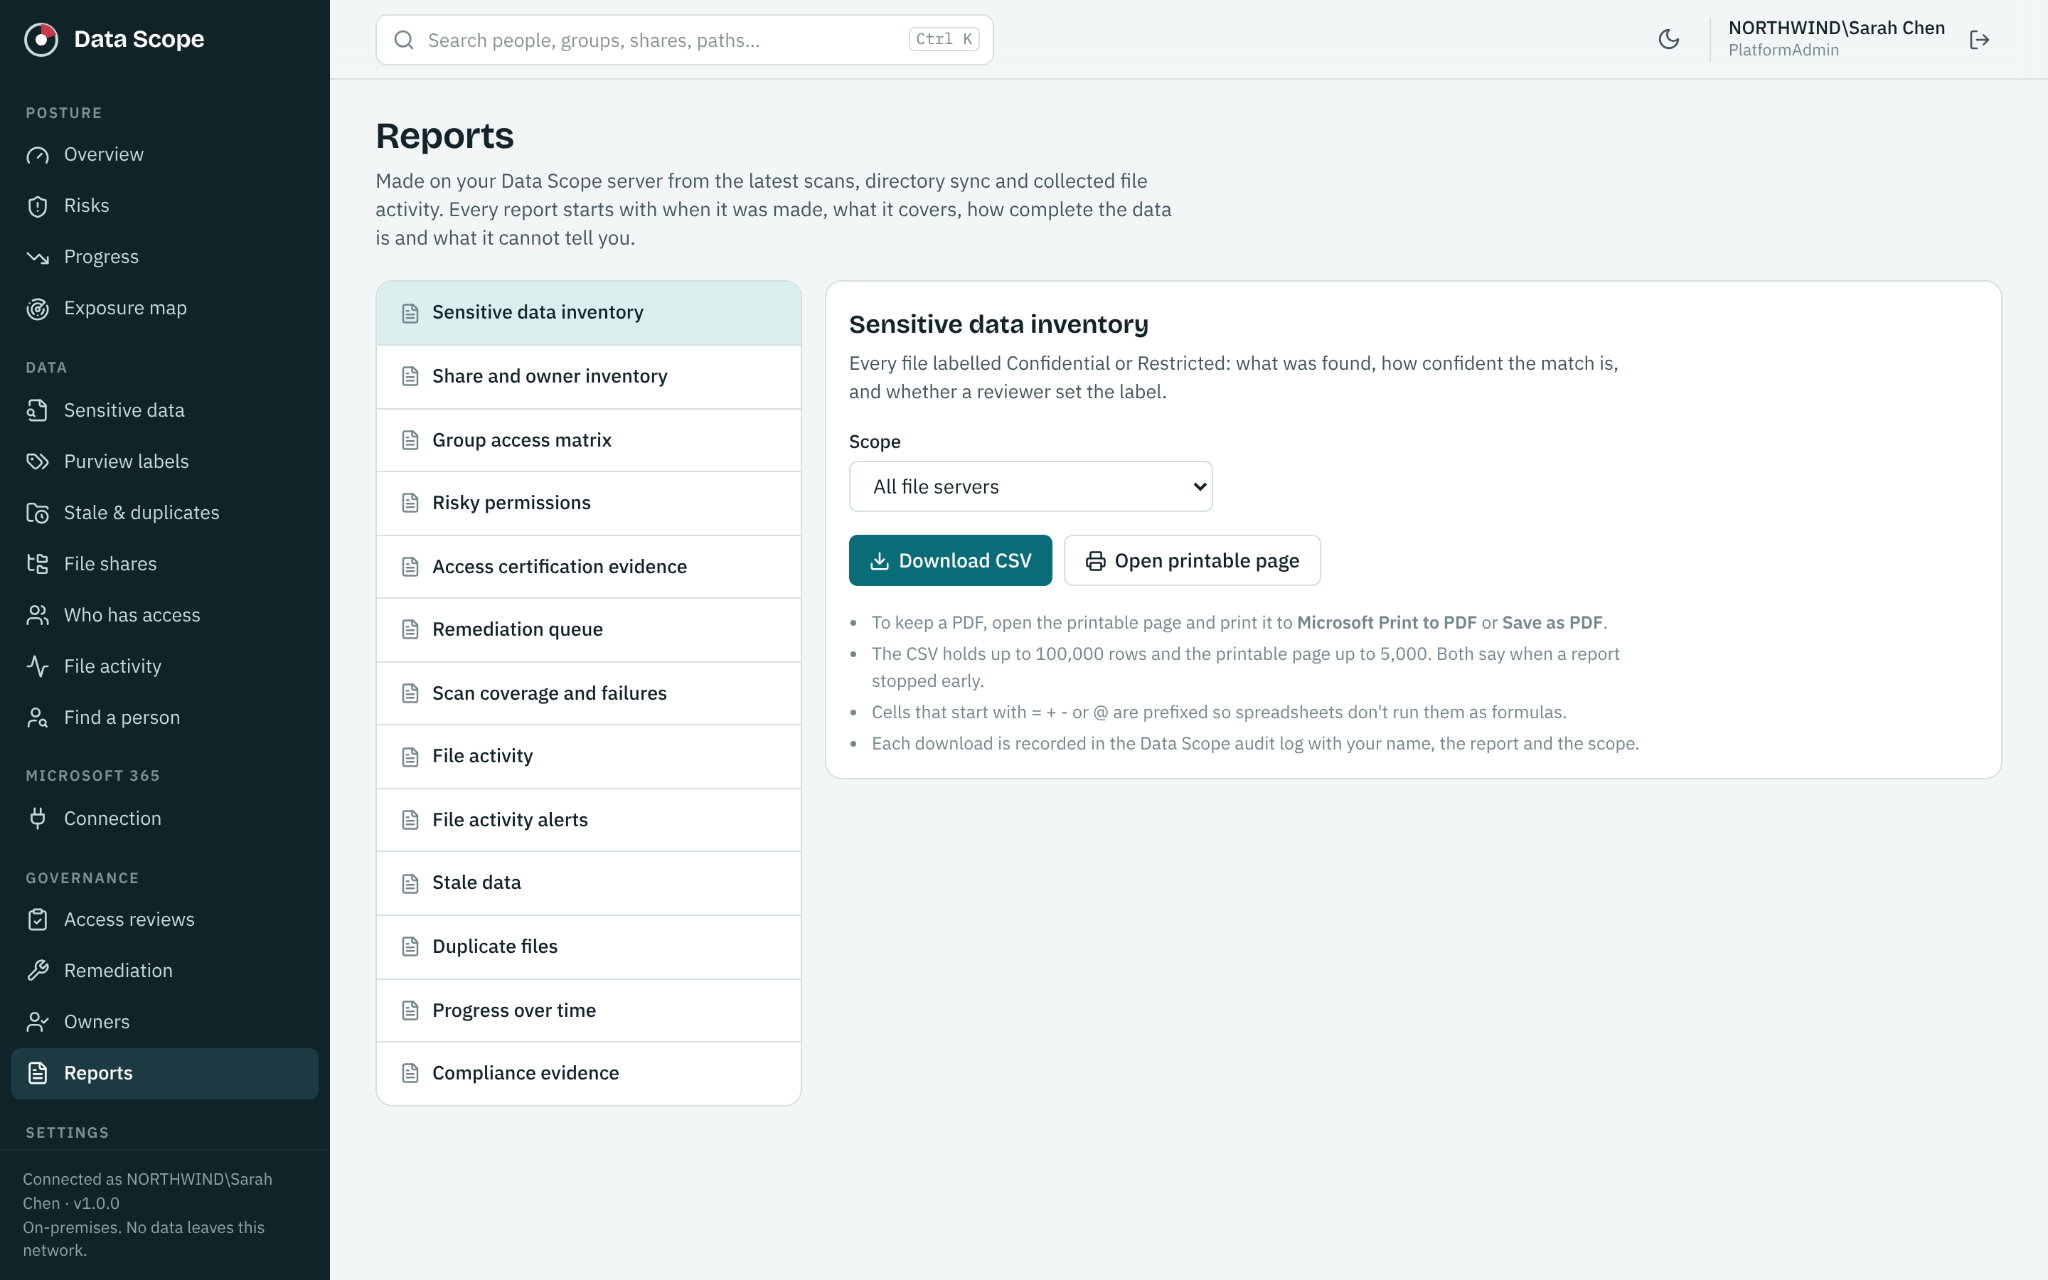Go to Overview in the sidebar
Viewport: 2048px width, 1280px height.
[x=164, y=155]
